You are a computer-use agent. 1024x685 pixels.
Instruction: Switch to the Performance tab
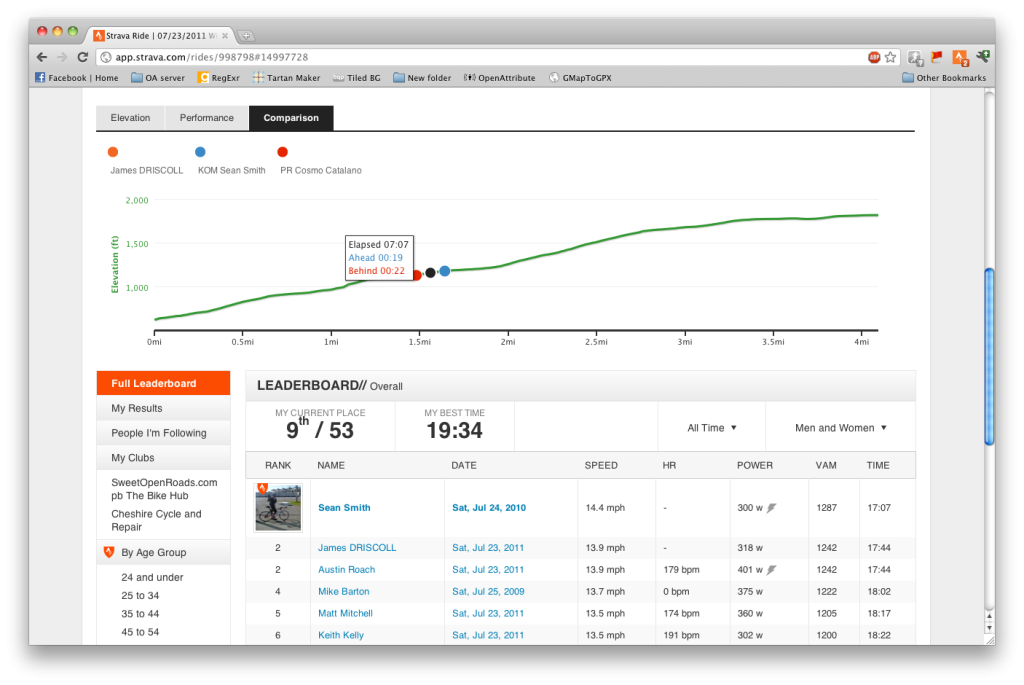pos(207,118)
